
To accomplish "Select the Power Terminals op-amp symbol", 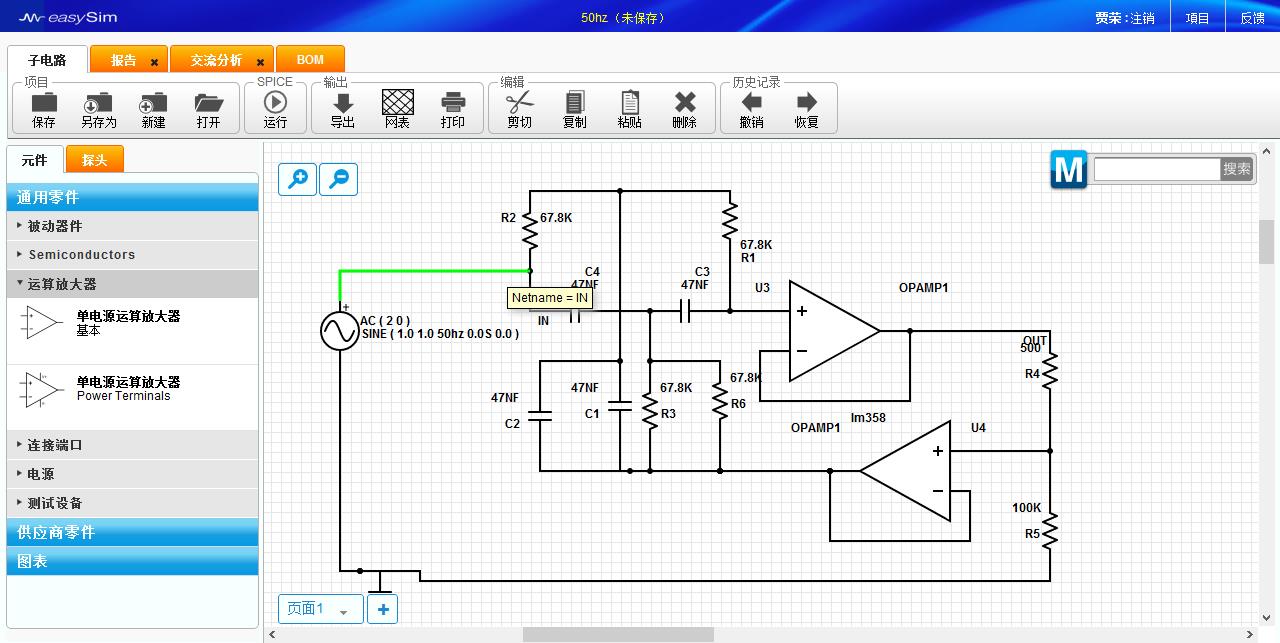I will point(44,389).
